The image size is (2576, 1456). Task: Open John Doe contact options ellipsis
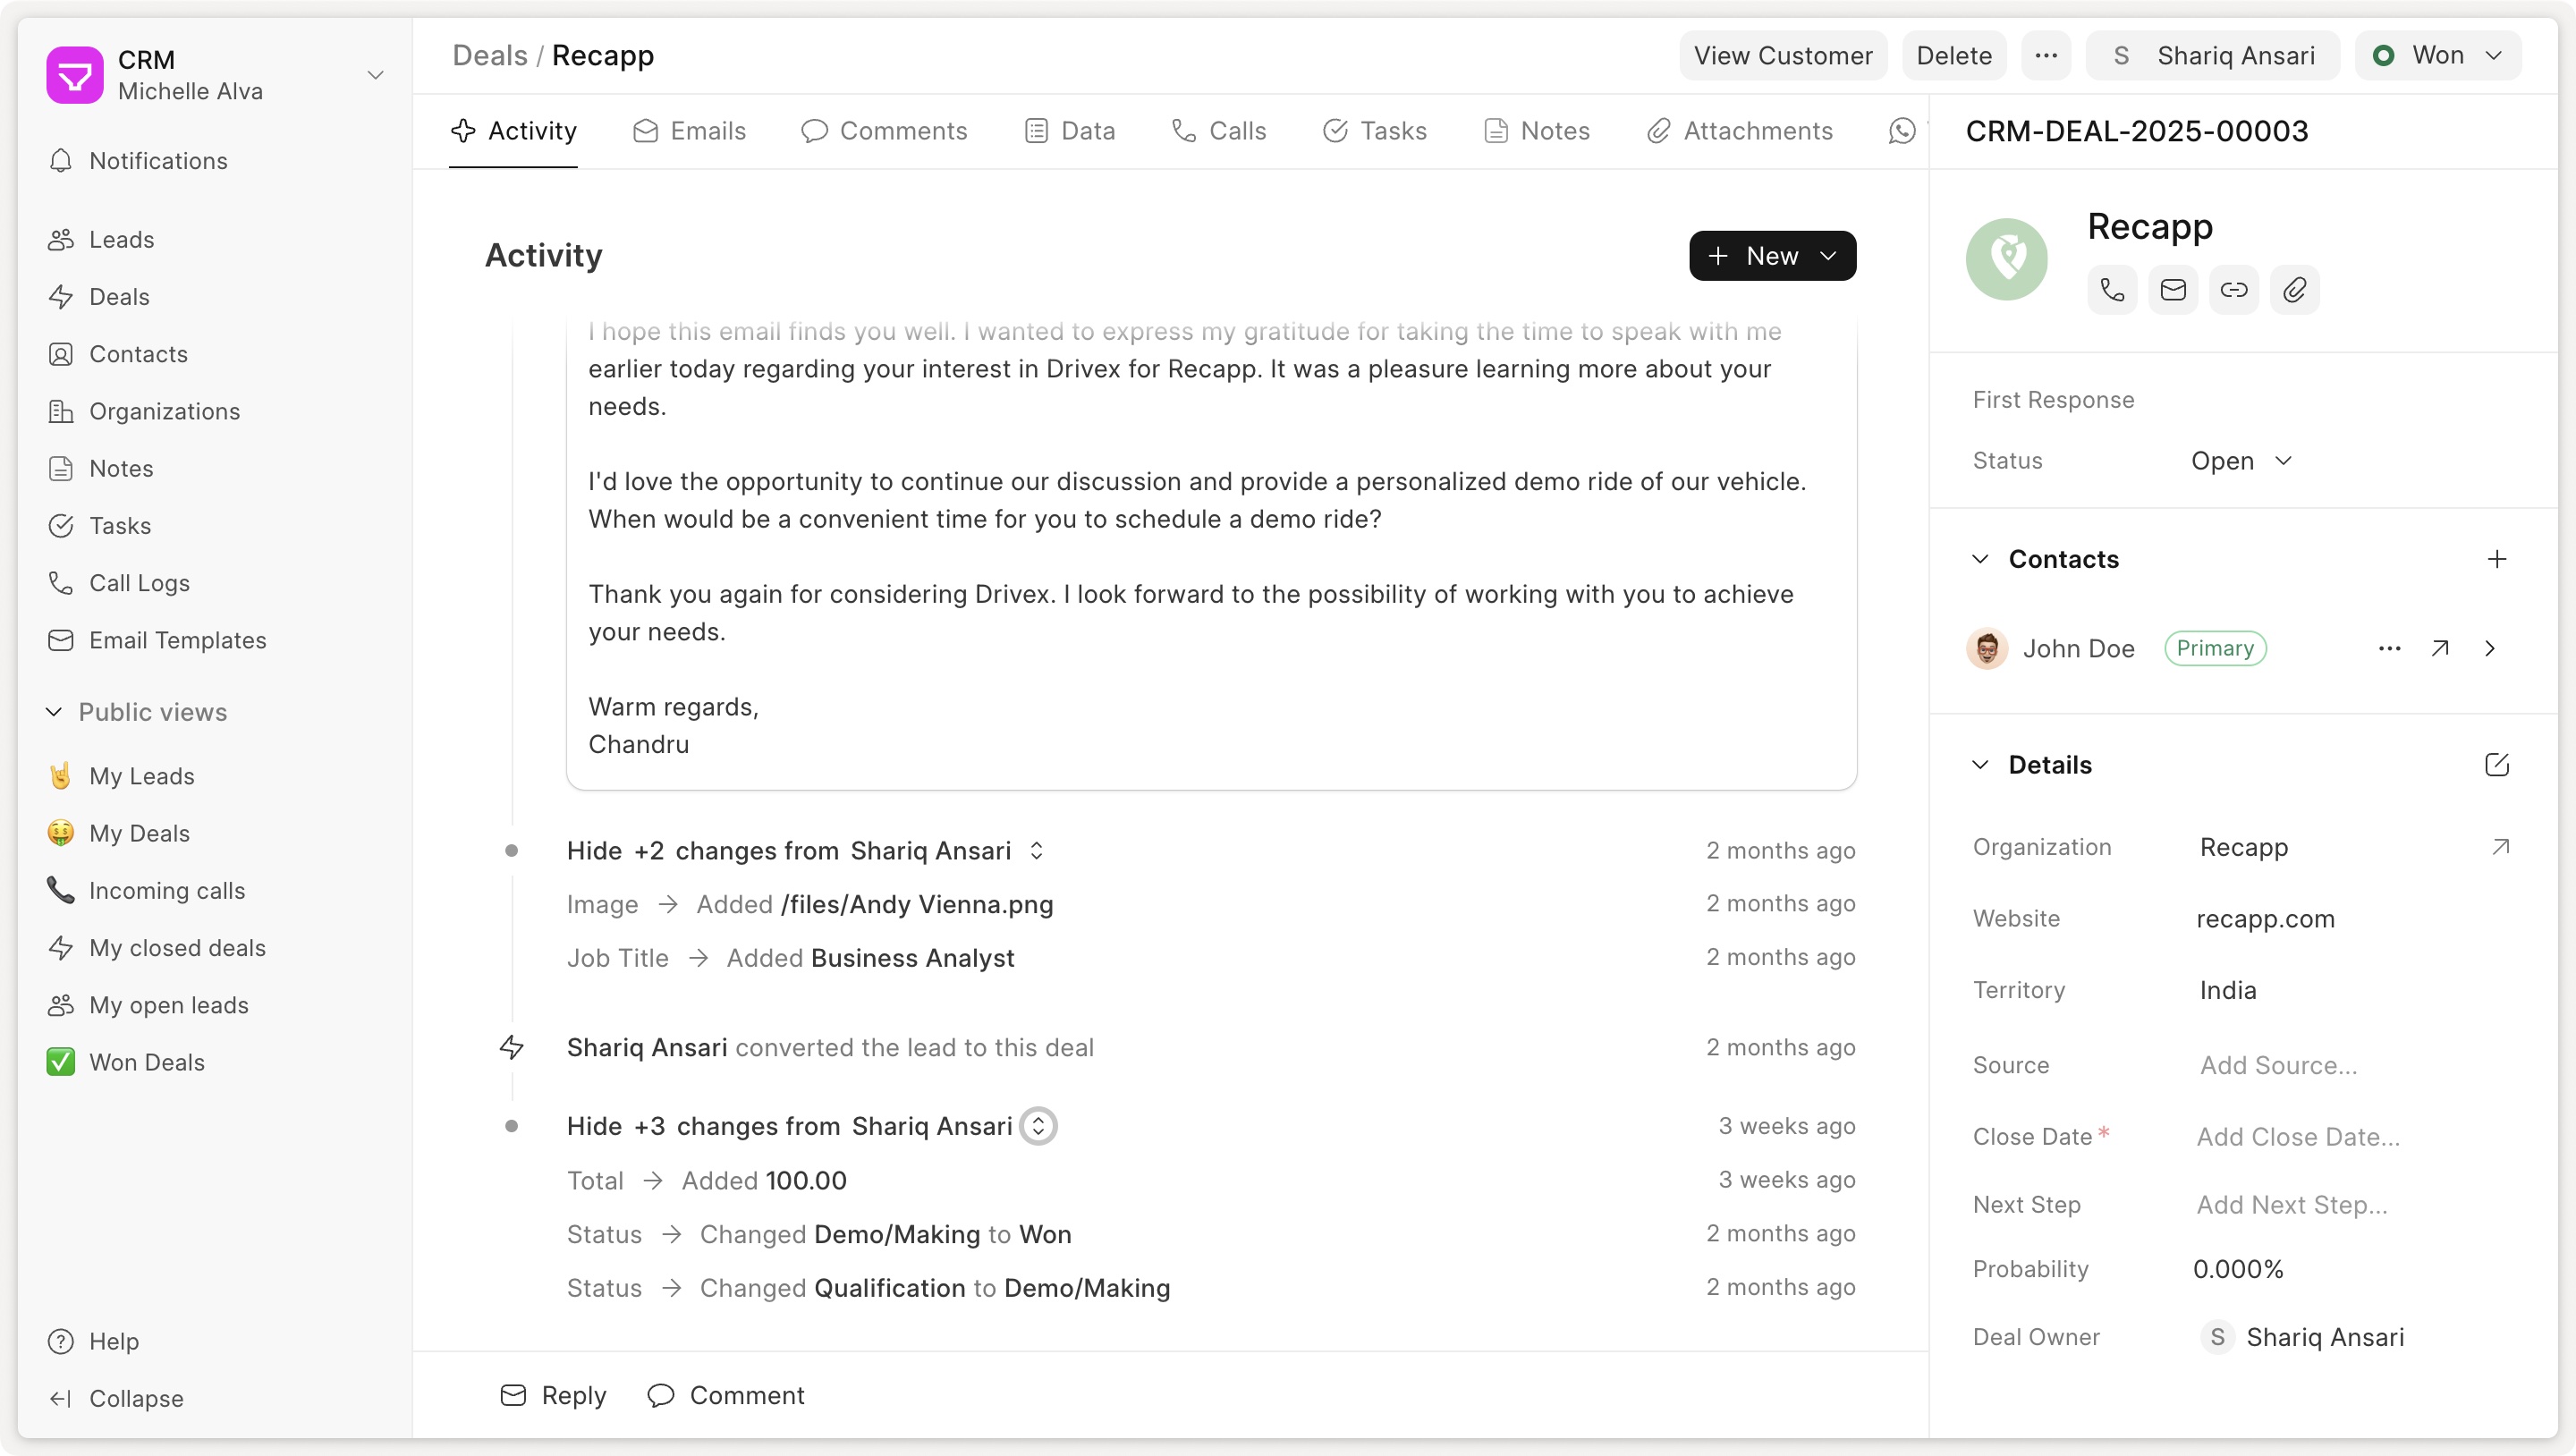click(x=2389, y=648)
